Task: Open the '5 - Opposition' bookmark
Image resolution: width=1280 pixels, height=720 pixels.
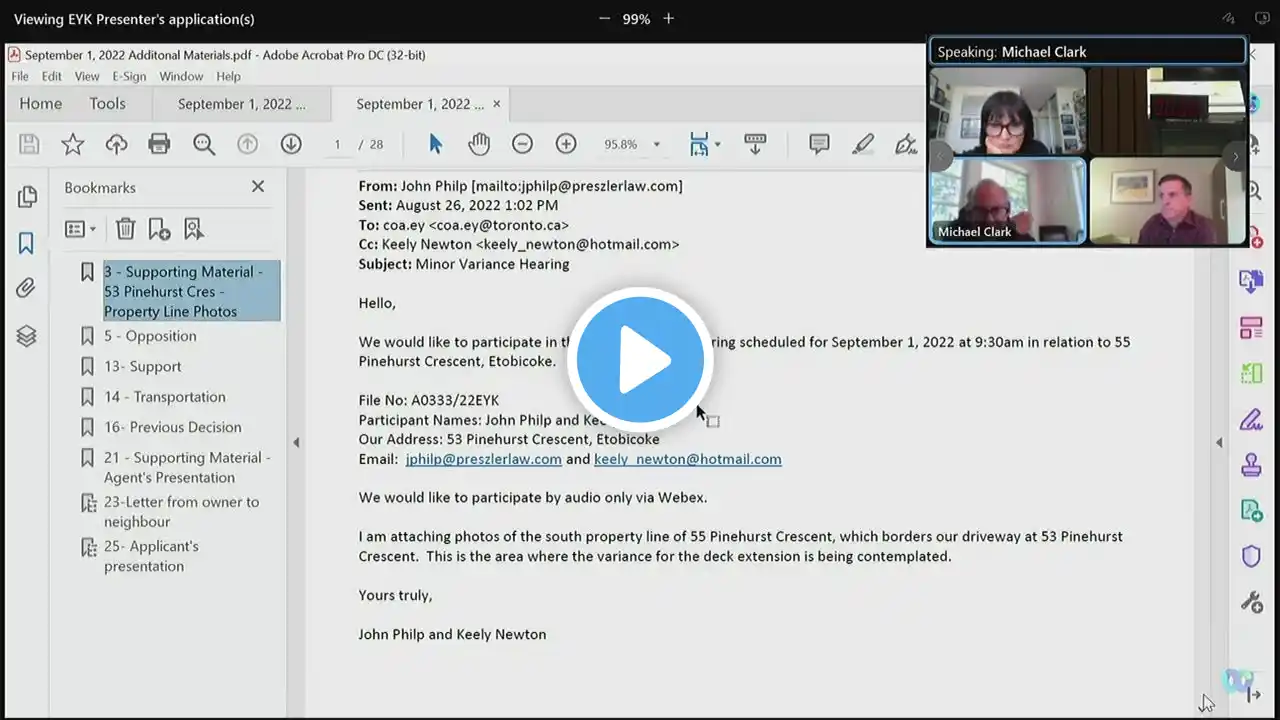Action: click(x=150, y=336)
